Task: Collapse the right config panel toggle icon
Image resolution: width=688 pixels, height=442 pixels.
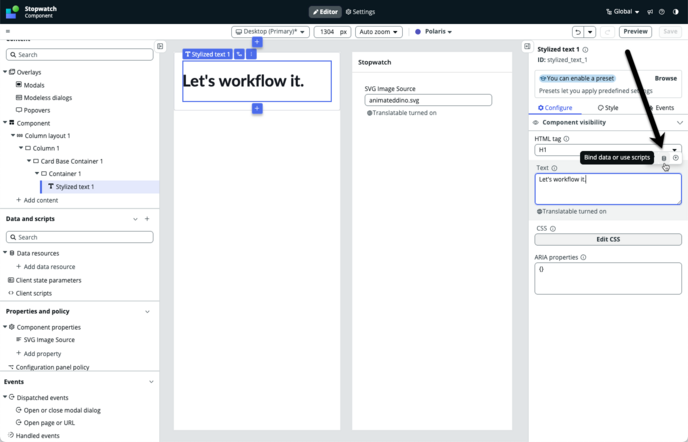Action: [527, 46]
